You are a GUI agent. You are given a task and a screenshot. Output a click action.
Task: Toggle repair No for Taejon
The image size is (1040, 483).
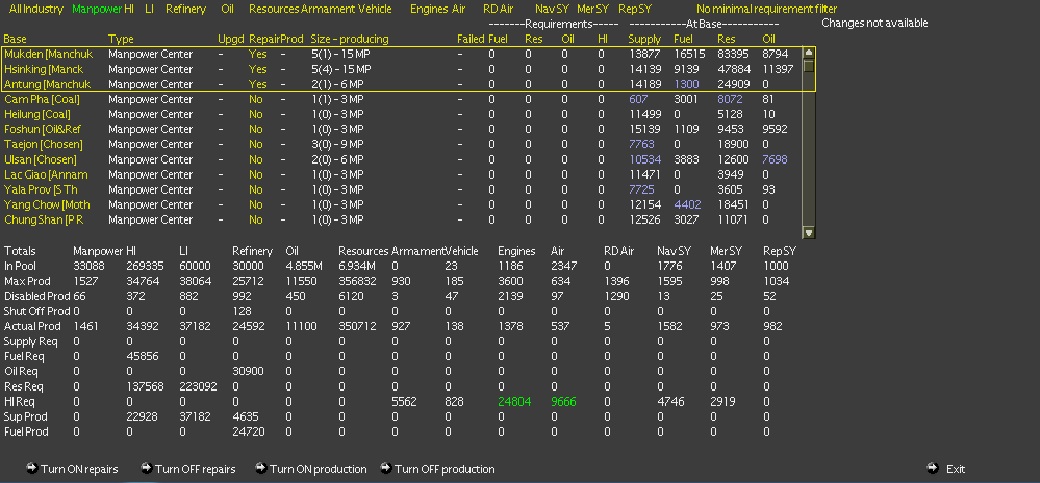coord(255,144)
